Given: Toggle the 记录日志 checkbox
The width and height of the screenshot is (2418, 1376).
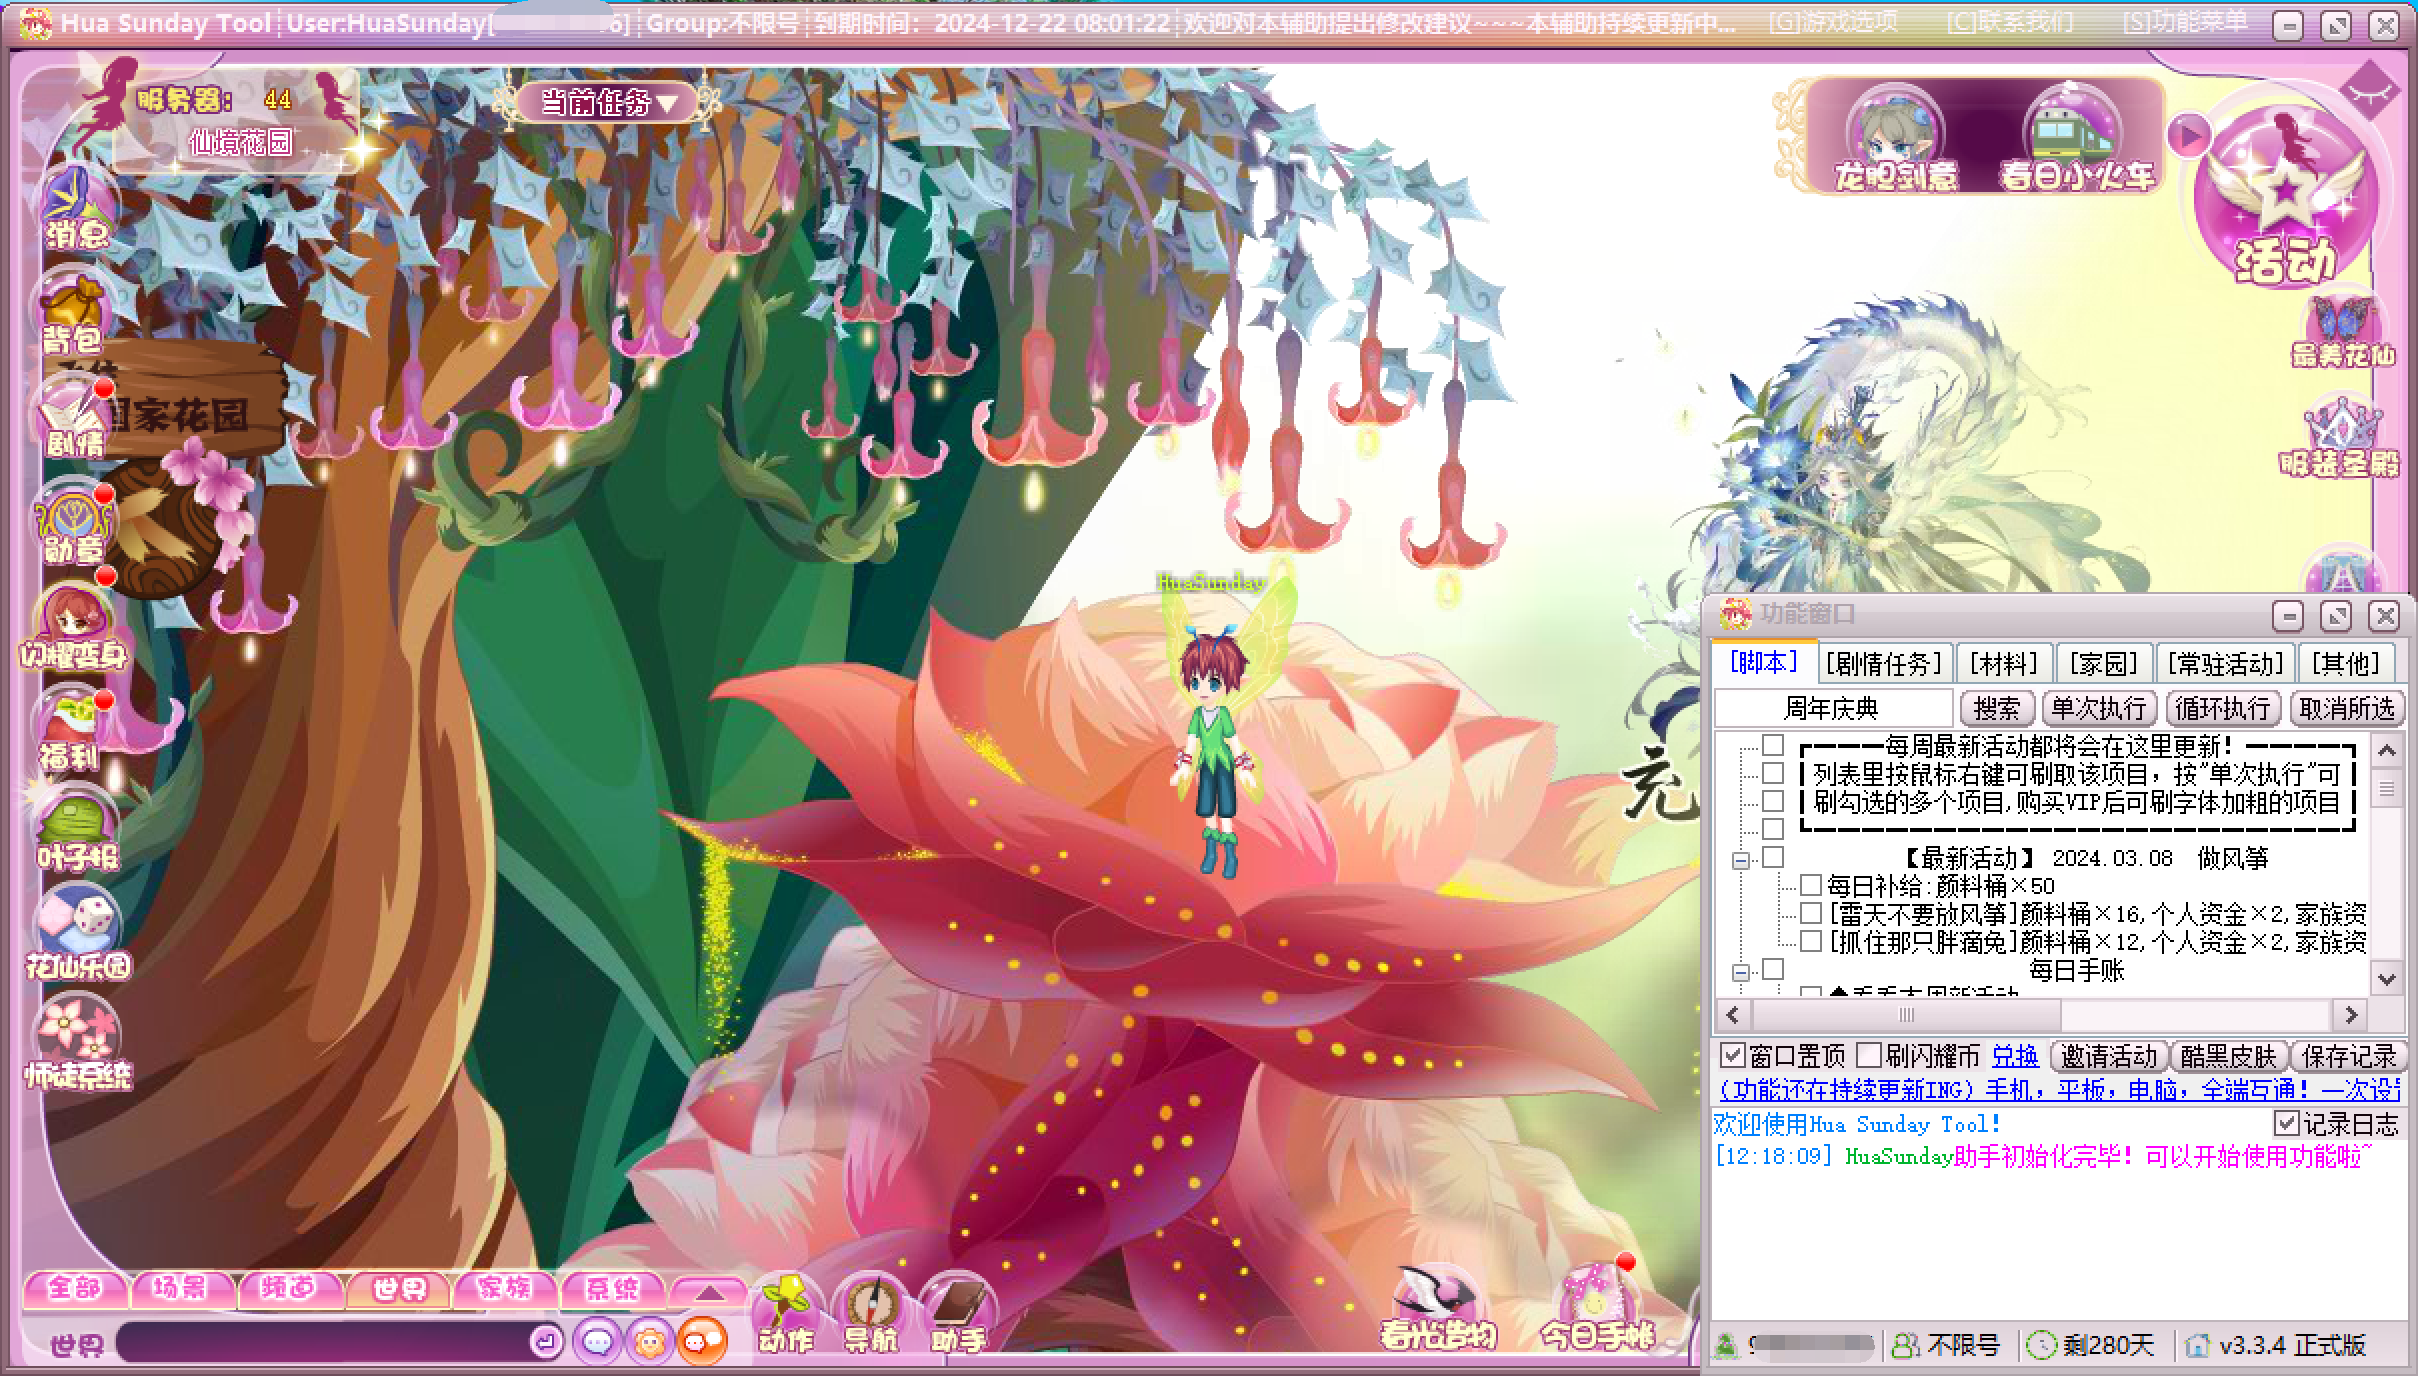Looking at the screenshot, I should 2285,1123.
